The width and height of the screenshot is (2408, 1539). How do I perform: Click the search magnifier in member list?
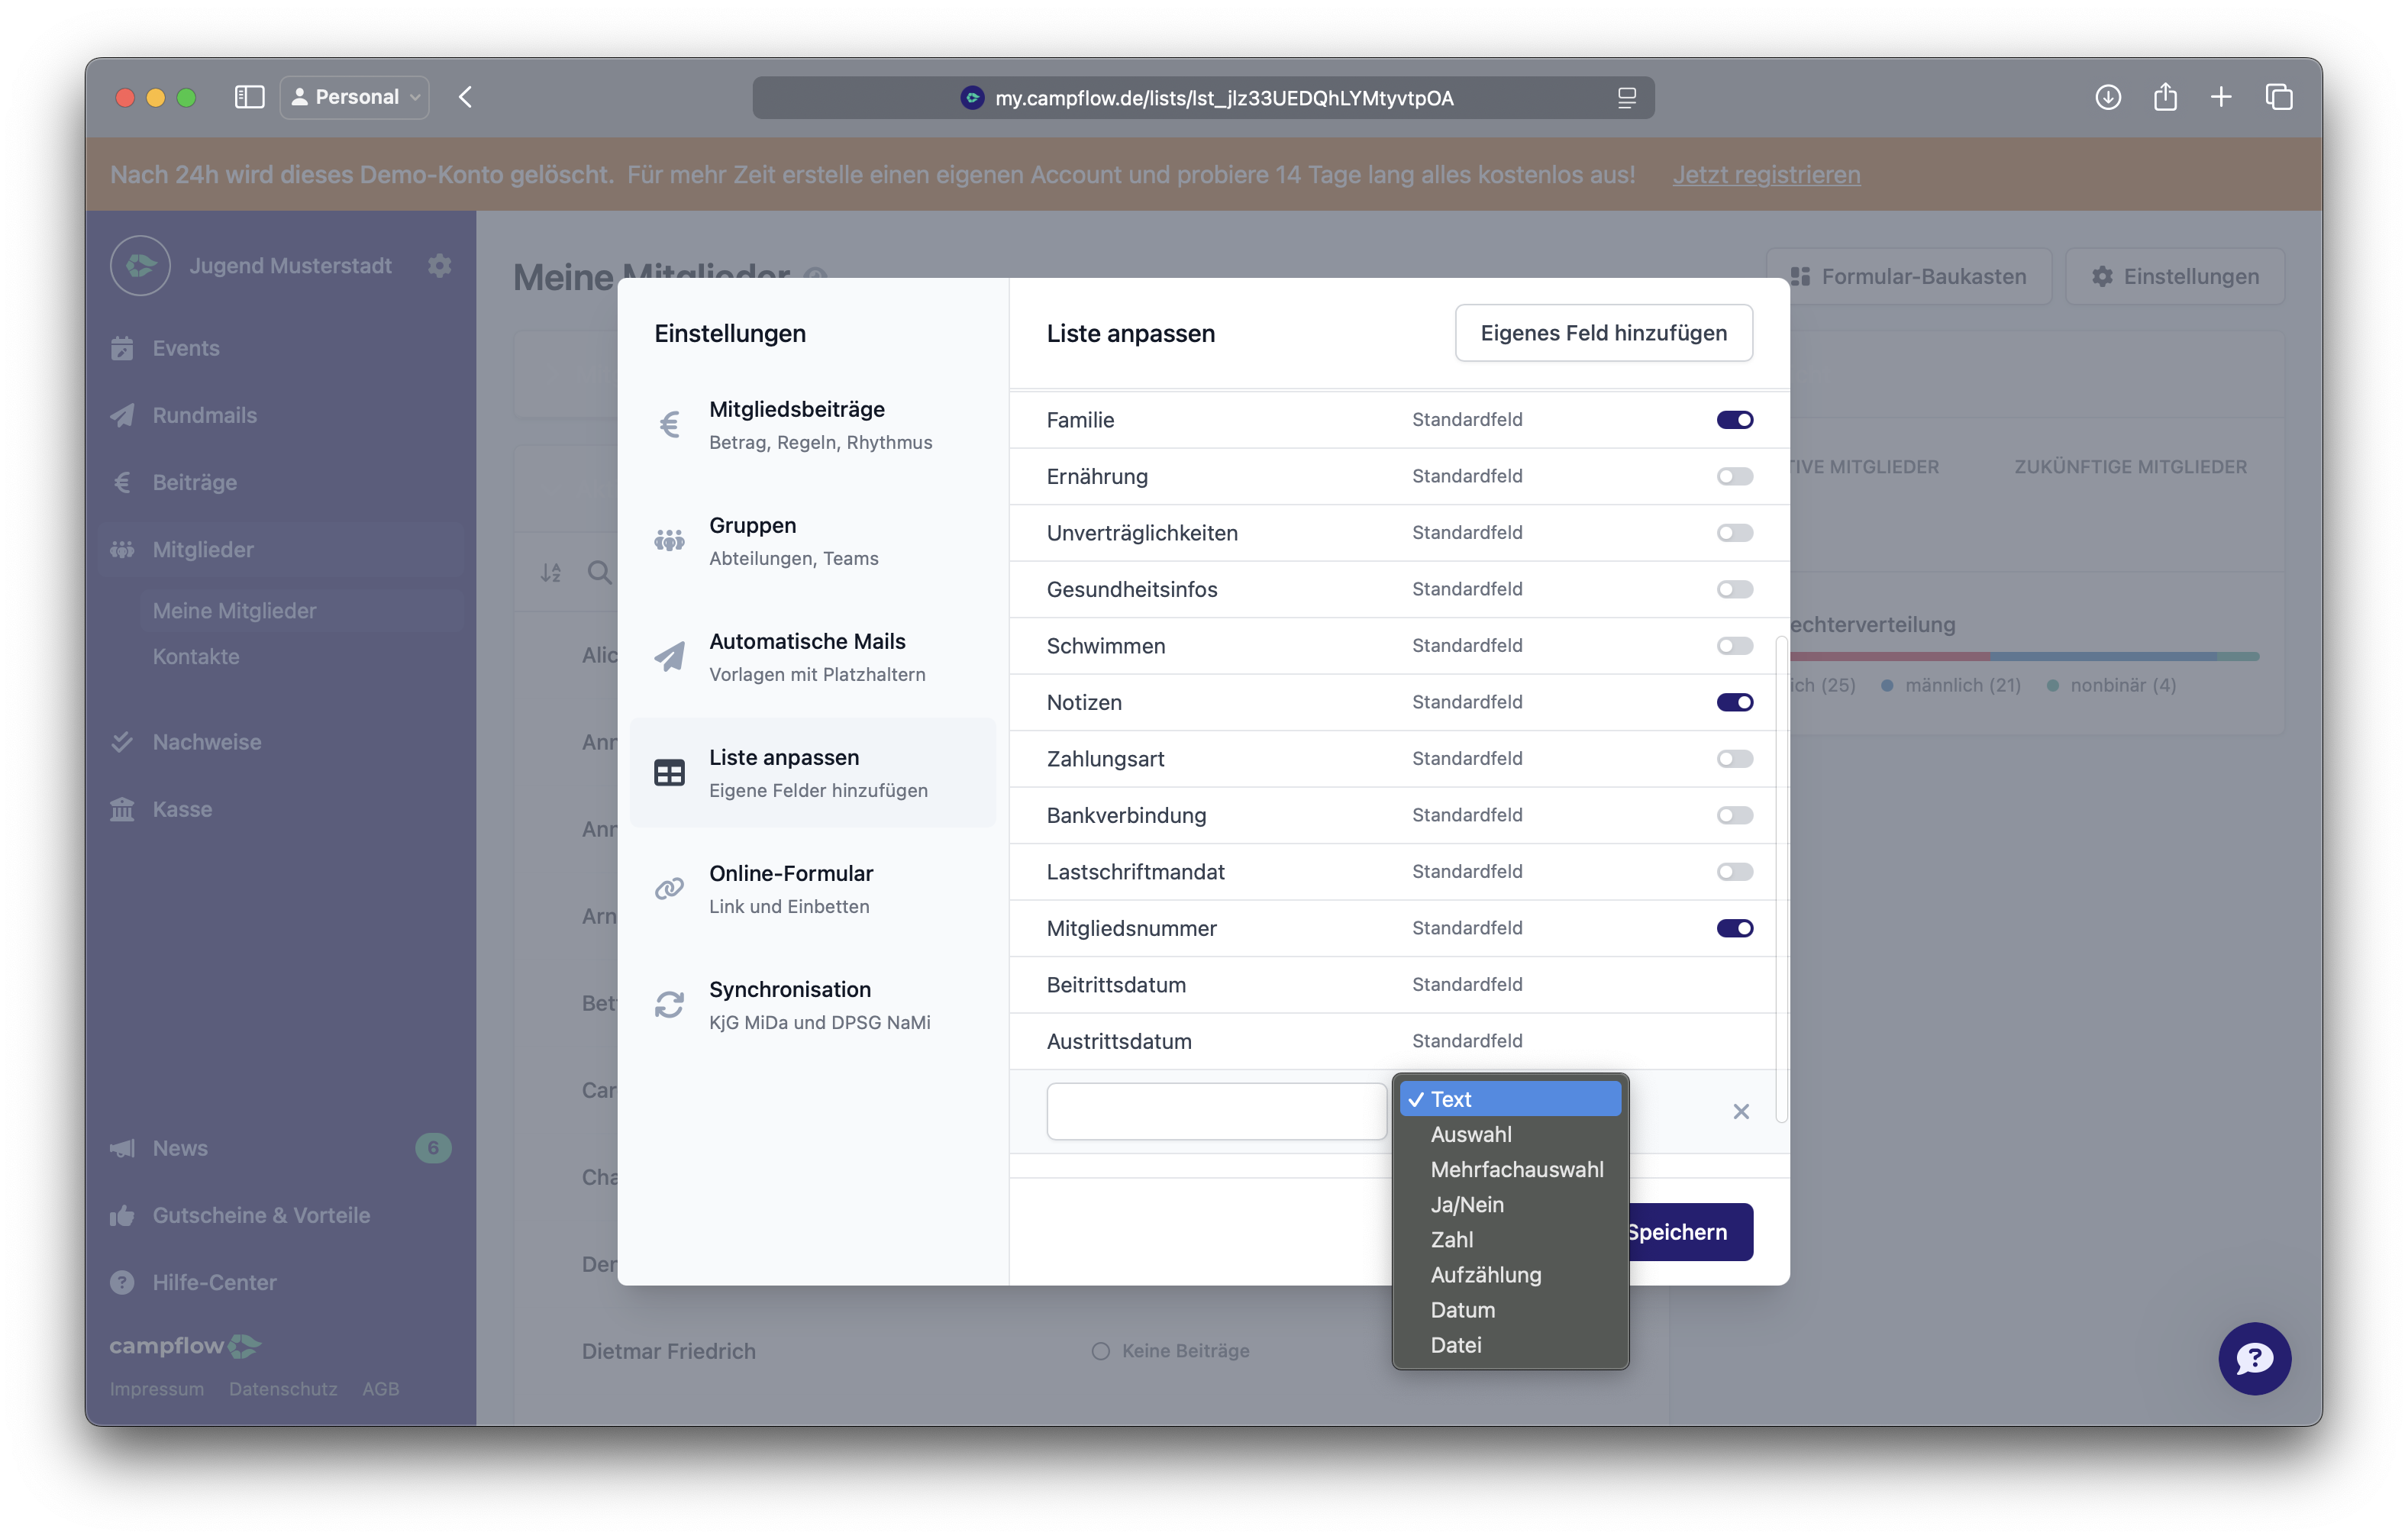point(599,573)
